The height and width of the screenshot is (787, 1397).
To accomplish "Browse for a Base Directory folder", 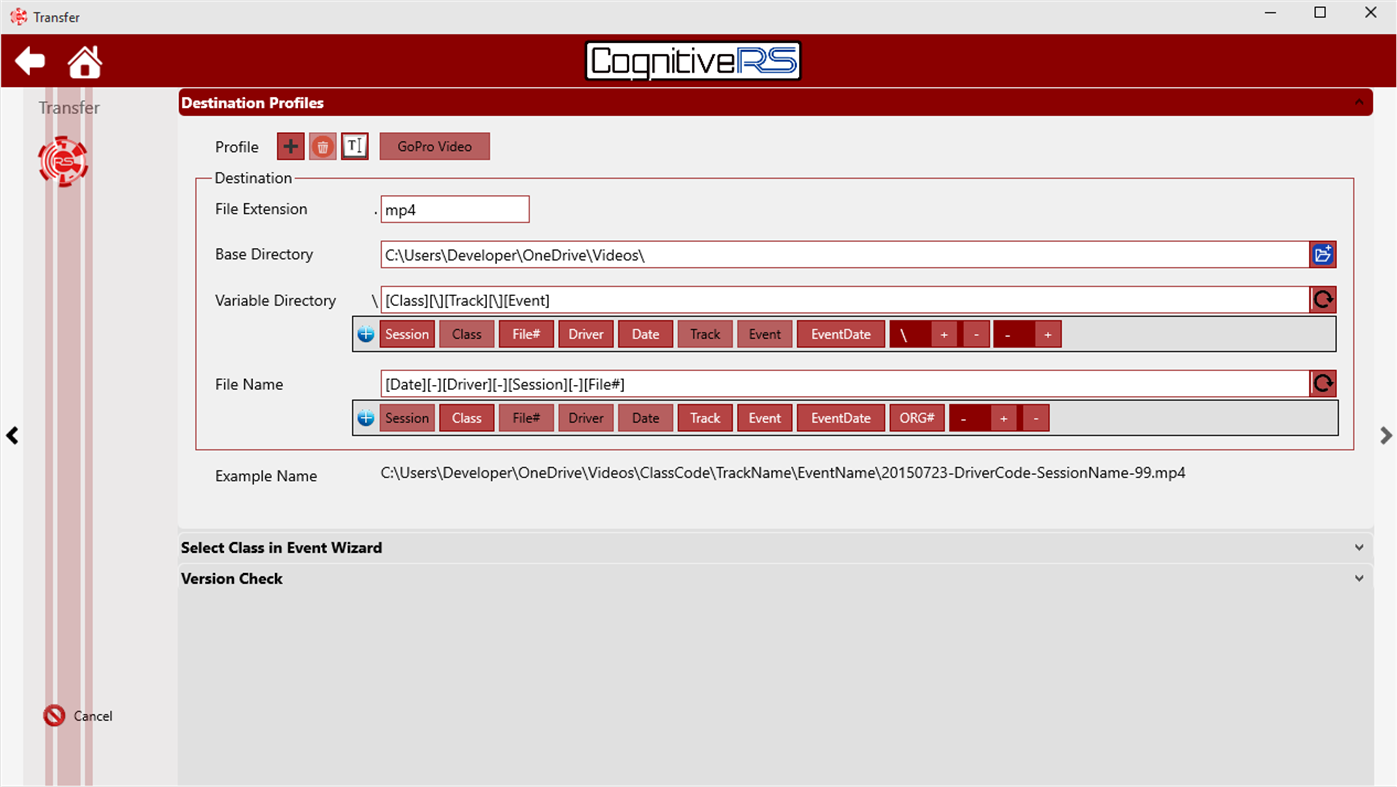I will pyautogui.click(x=1322, y=254).
